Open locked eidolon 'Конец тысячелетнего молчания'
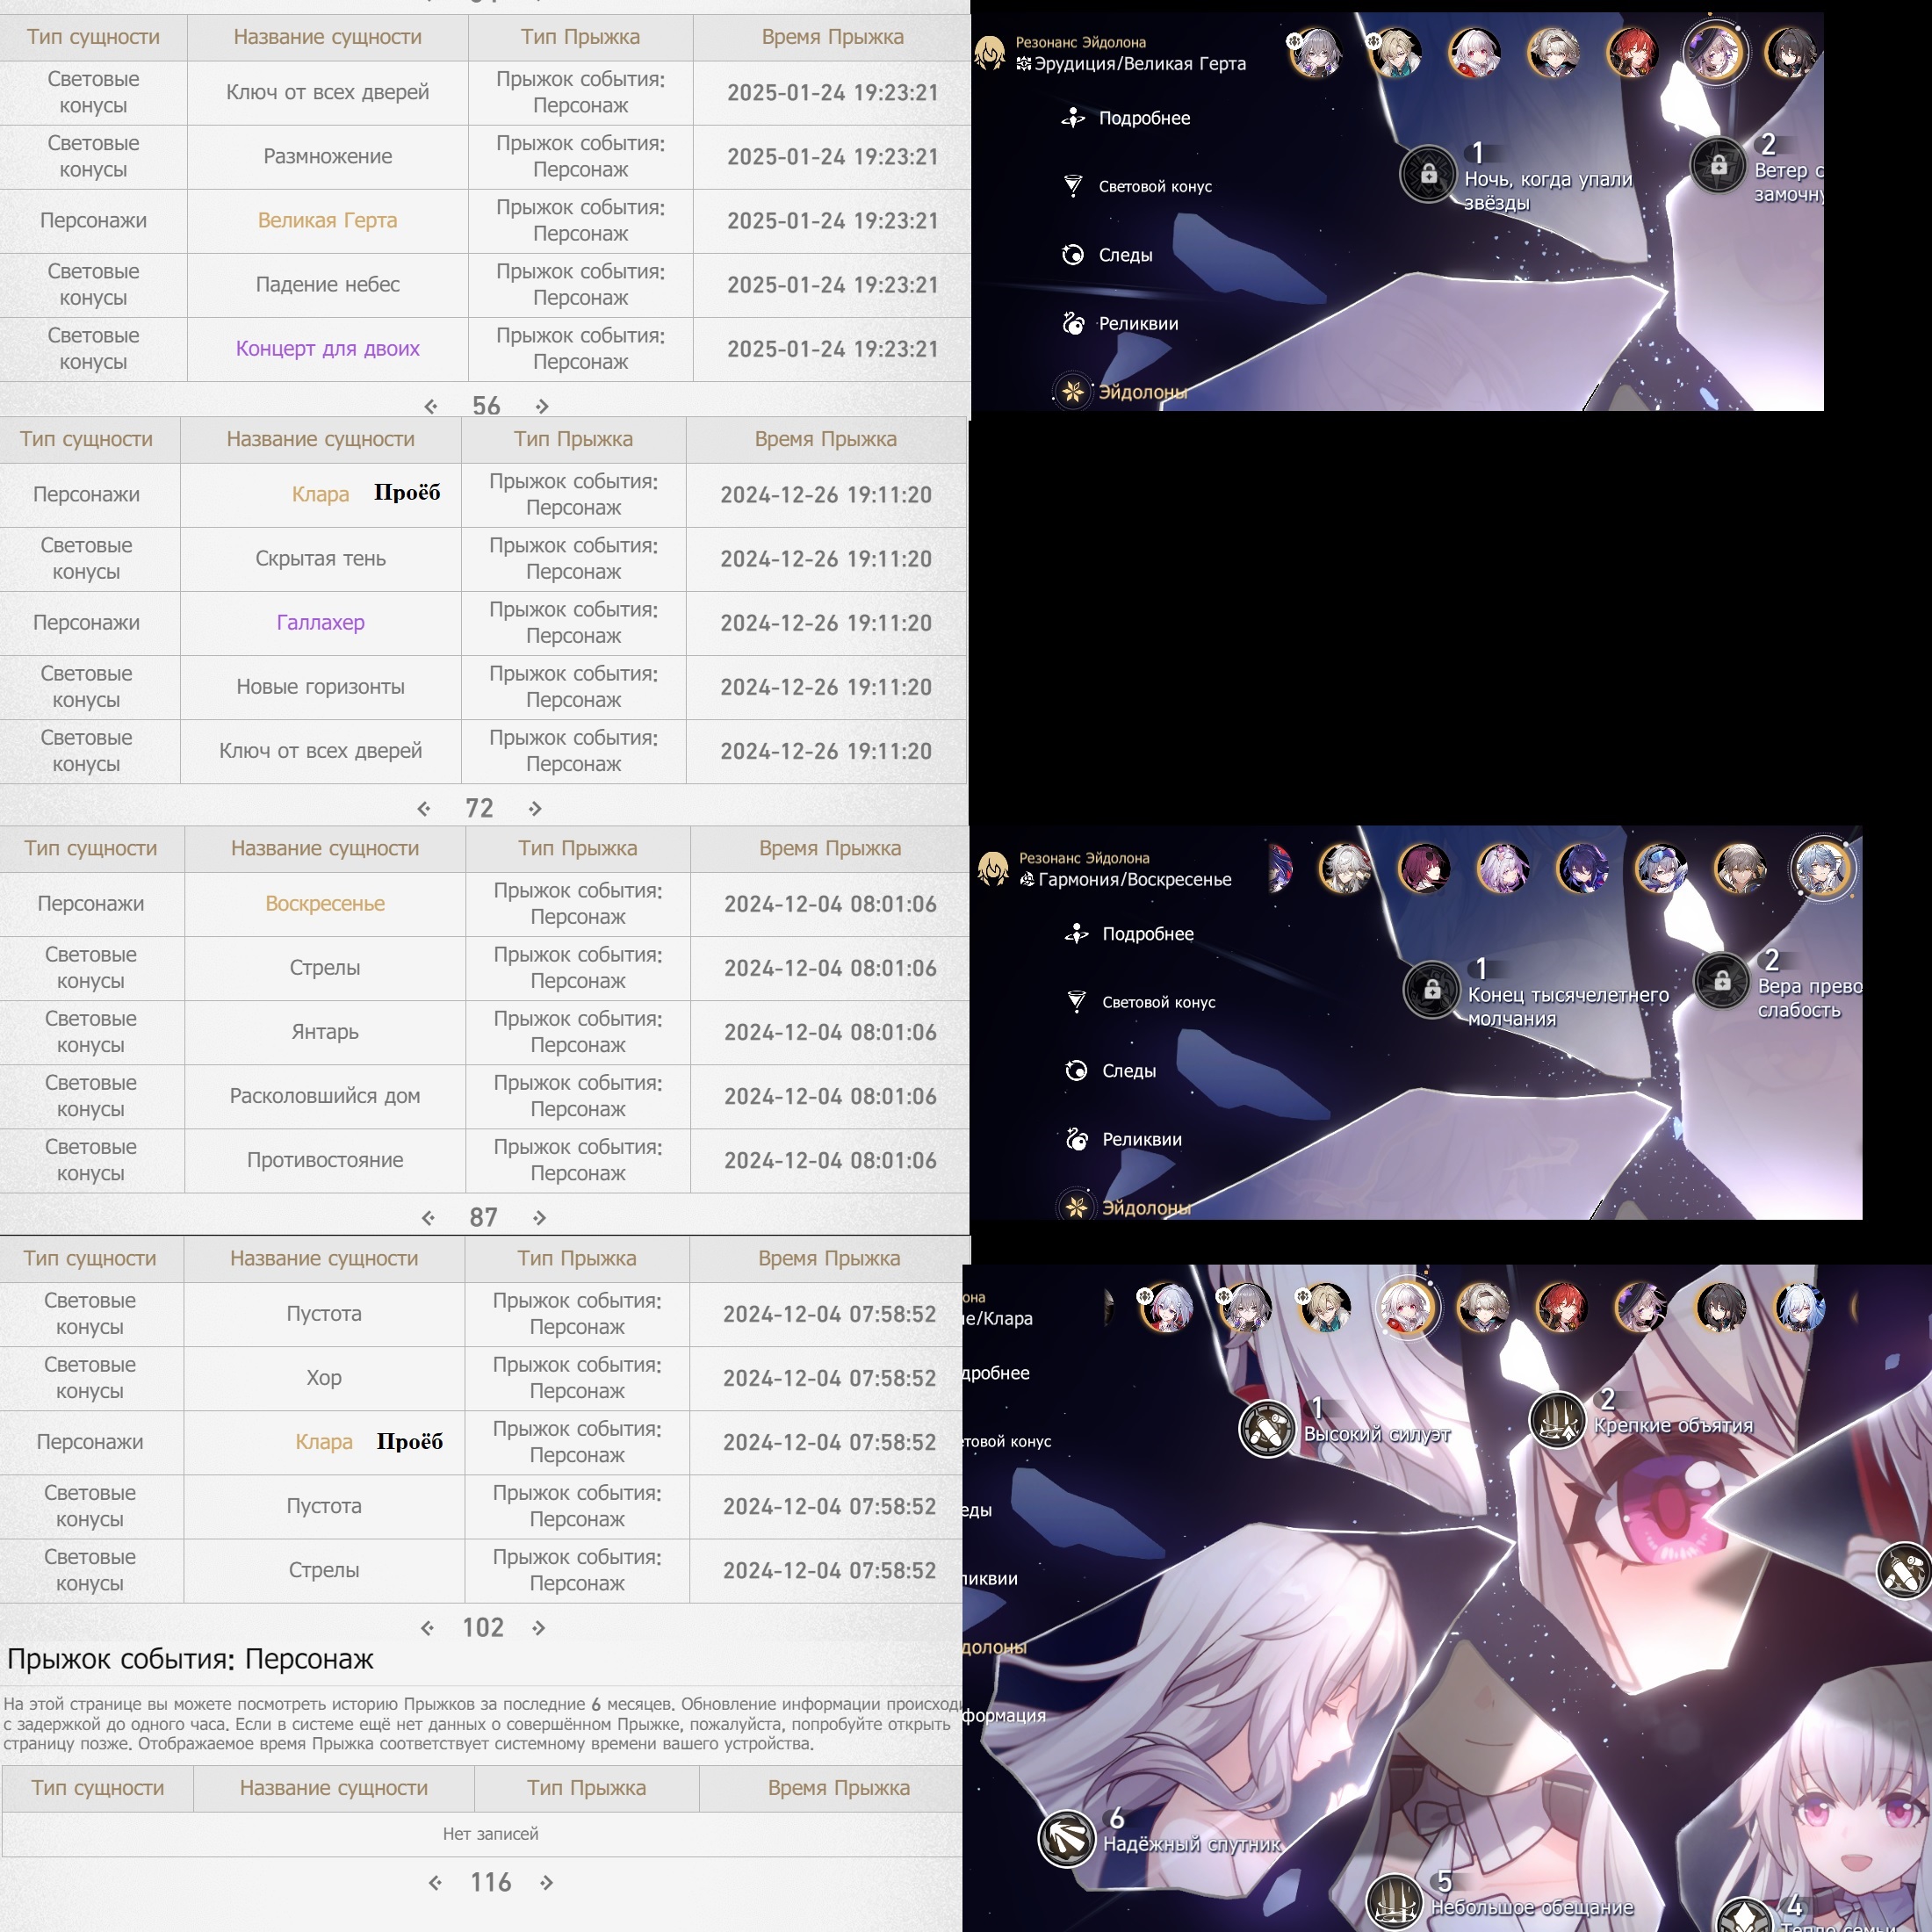 pyautogui.click(x=1431, y=989)
